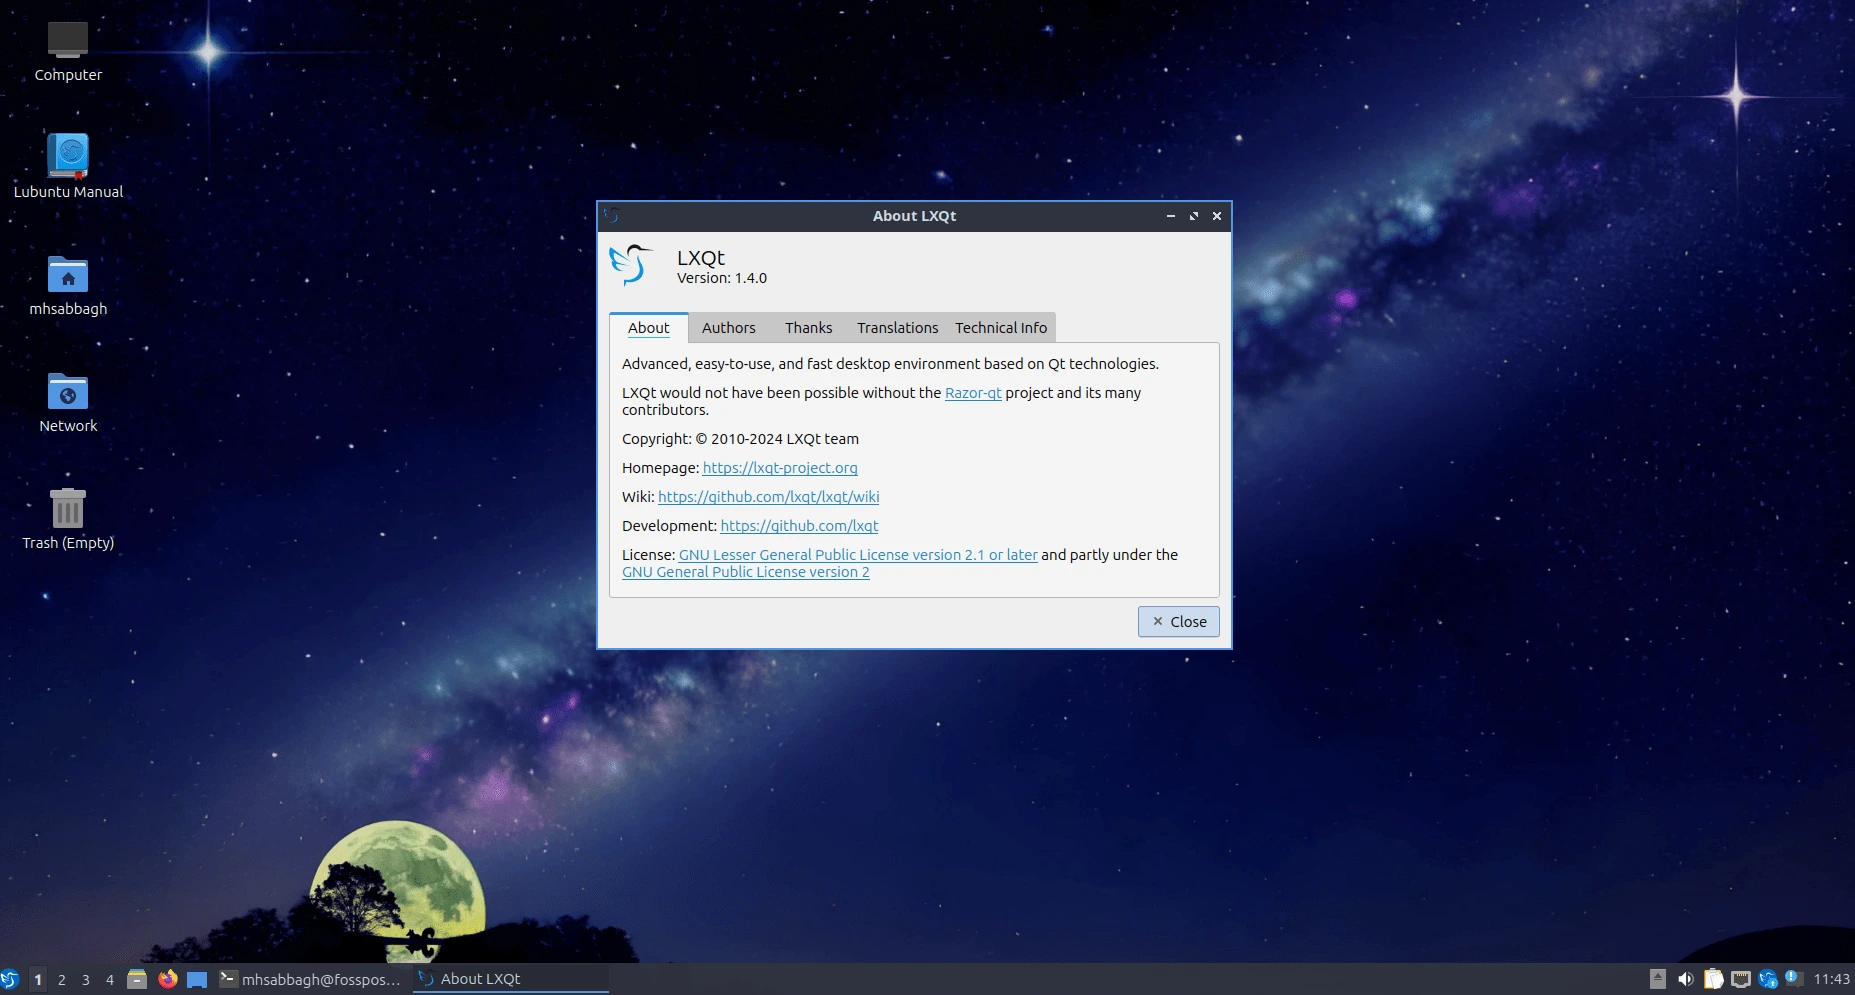This screenshot has width=1855, height=995.
Task: Minimize the About LXQt window
Action: click(x=1170, y=216)
